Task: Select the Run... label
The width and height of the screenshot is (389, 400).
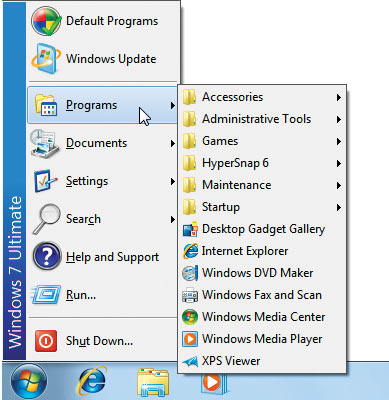Action: [81, 295]
